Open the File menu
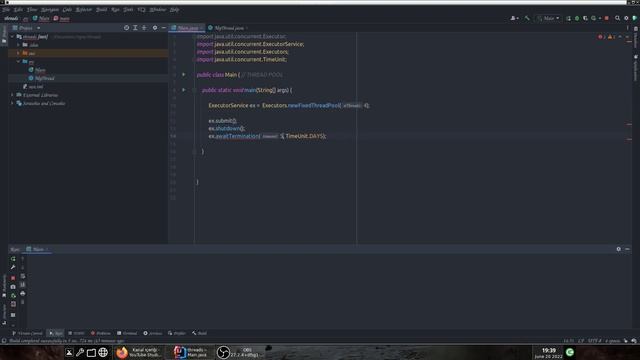The image size is (640, 360). [6, 9]
